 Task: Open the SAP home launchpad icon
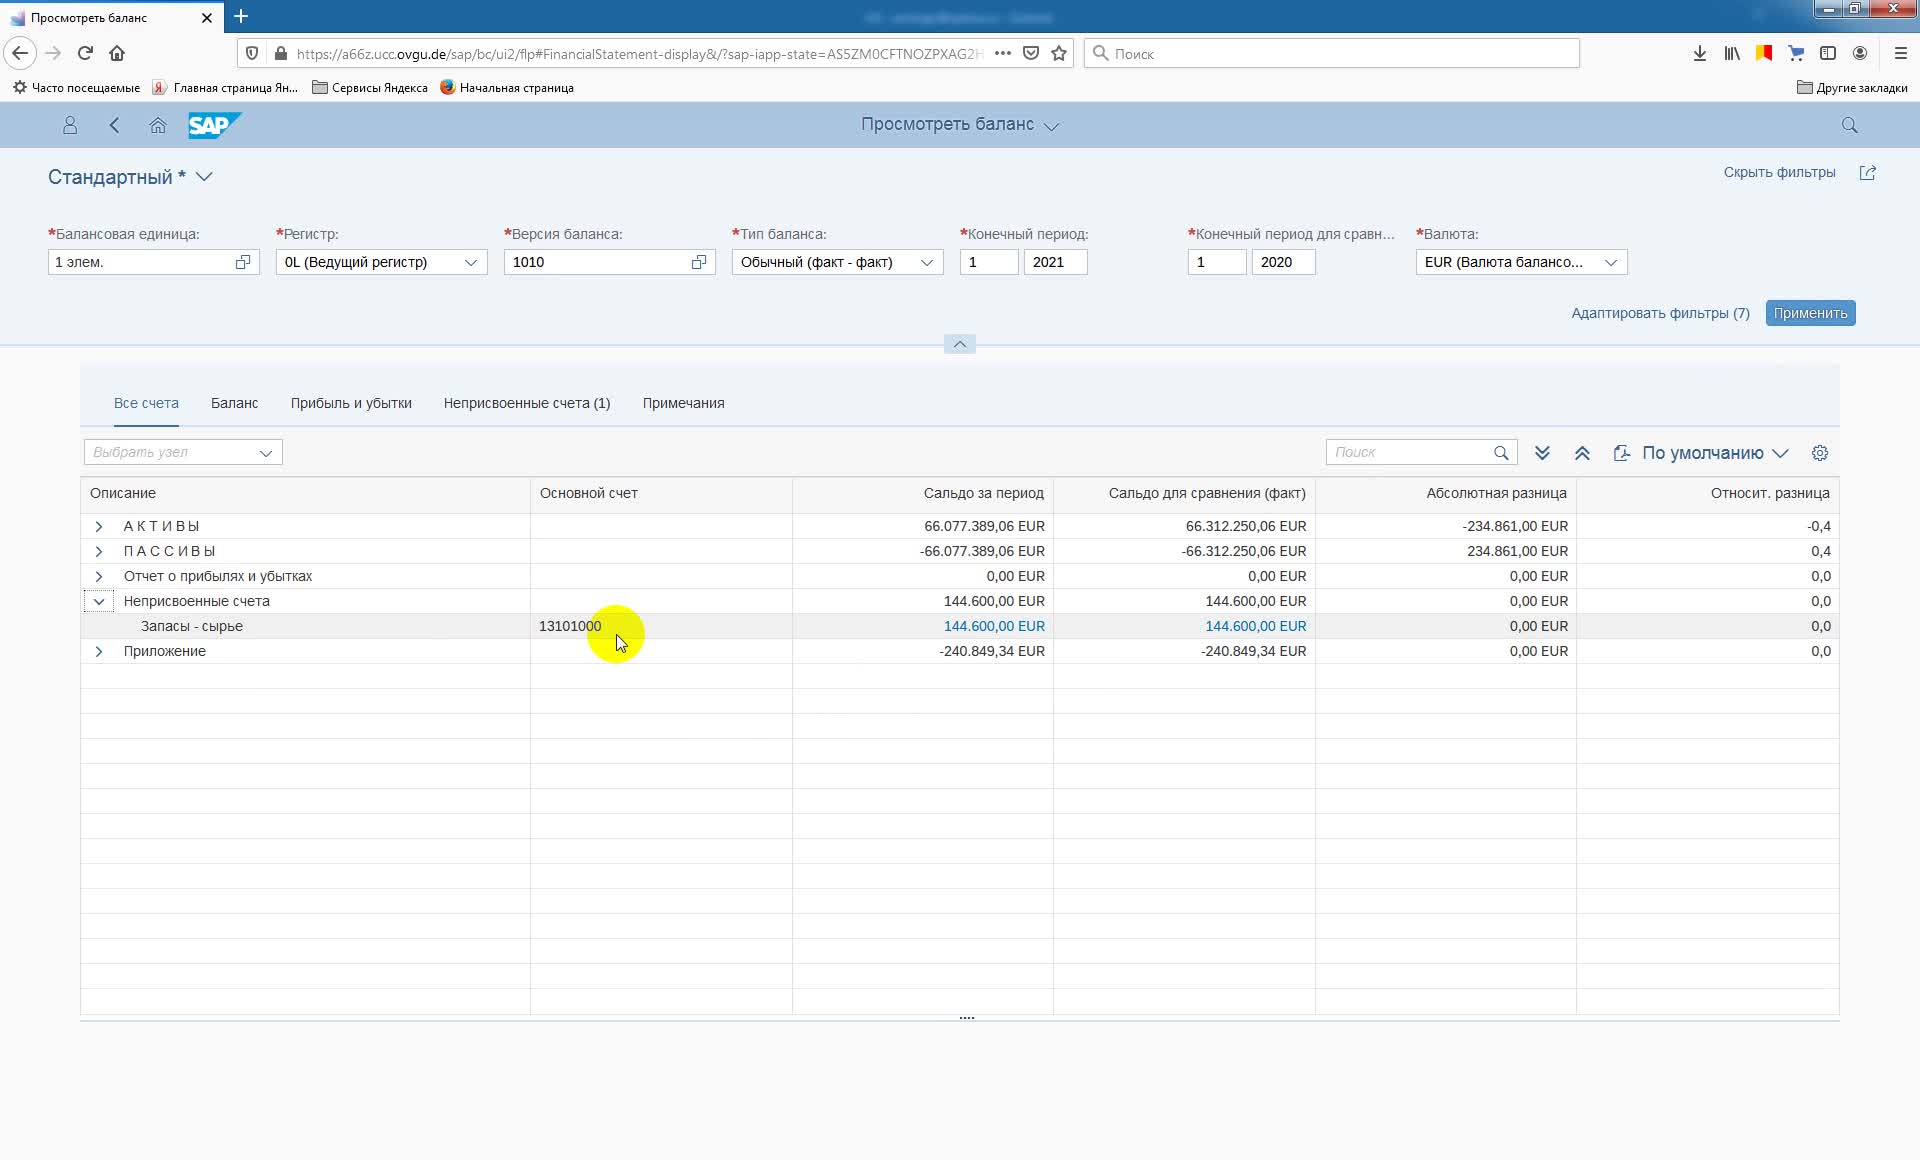(158, 125)
